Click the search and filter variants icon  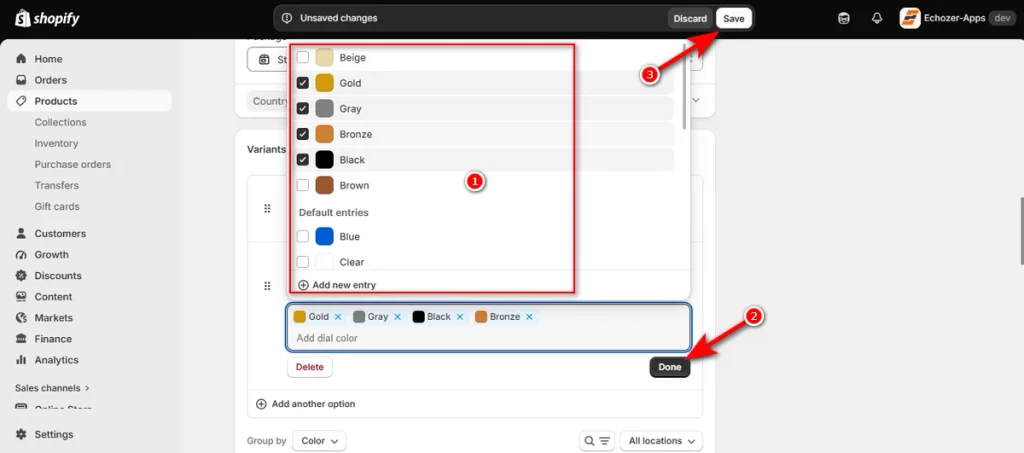[x=597, y=441]
